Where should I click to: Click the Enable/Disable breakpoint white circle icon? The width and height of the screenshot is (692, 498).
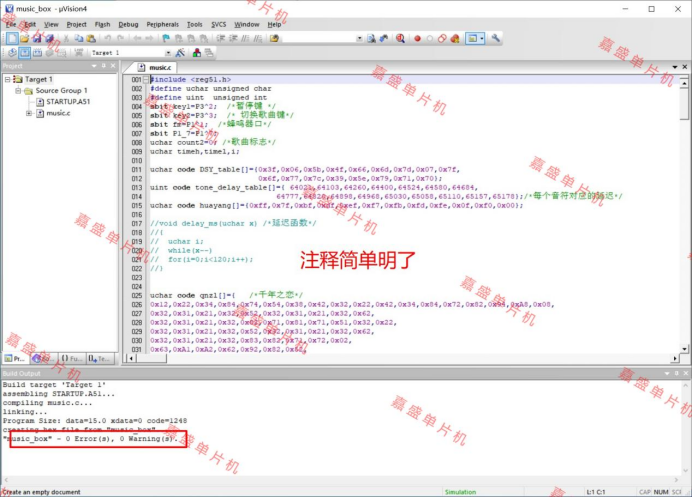(429, 39)
